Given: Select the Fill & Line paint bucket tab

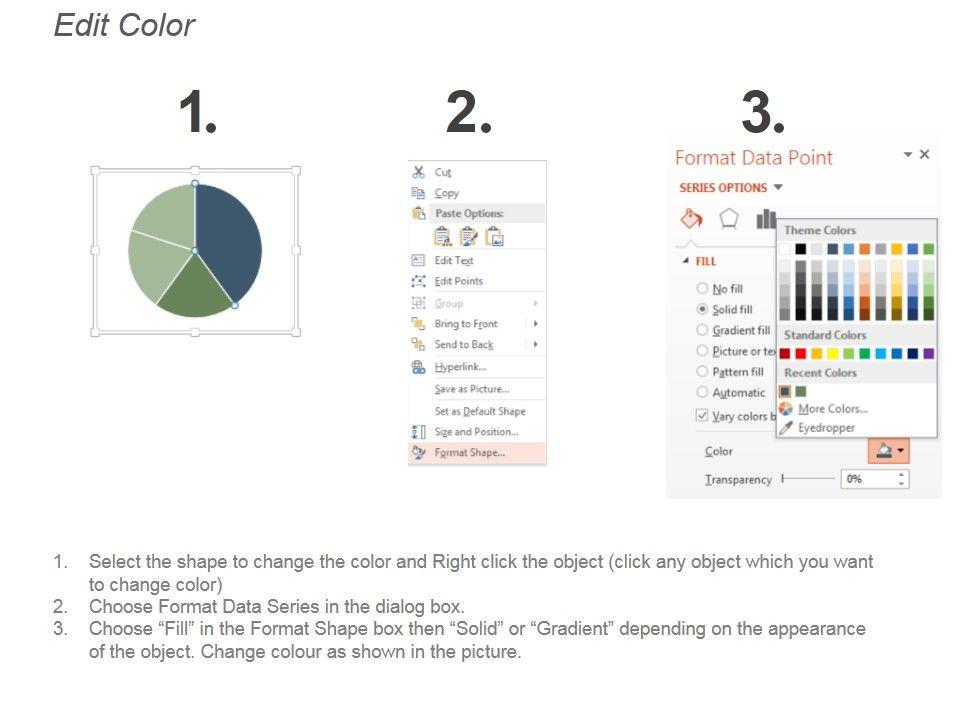Looking at the screenshot, I should (x=691, y=218).
